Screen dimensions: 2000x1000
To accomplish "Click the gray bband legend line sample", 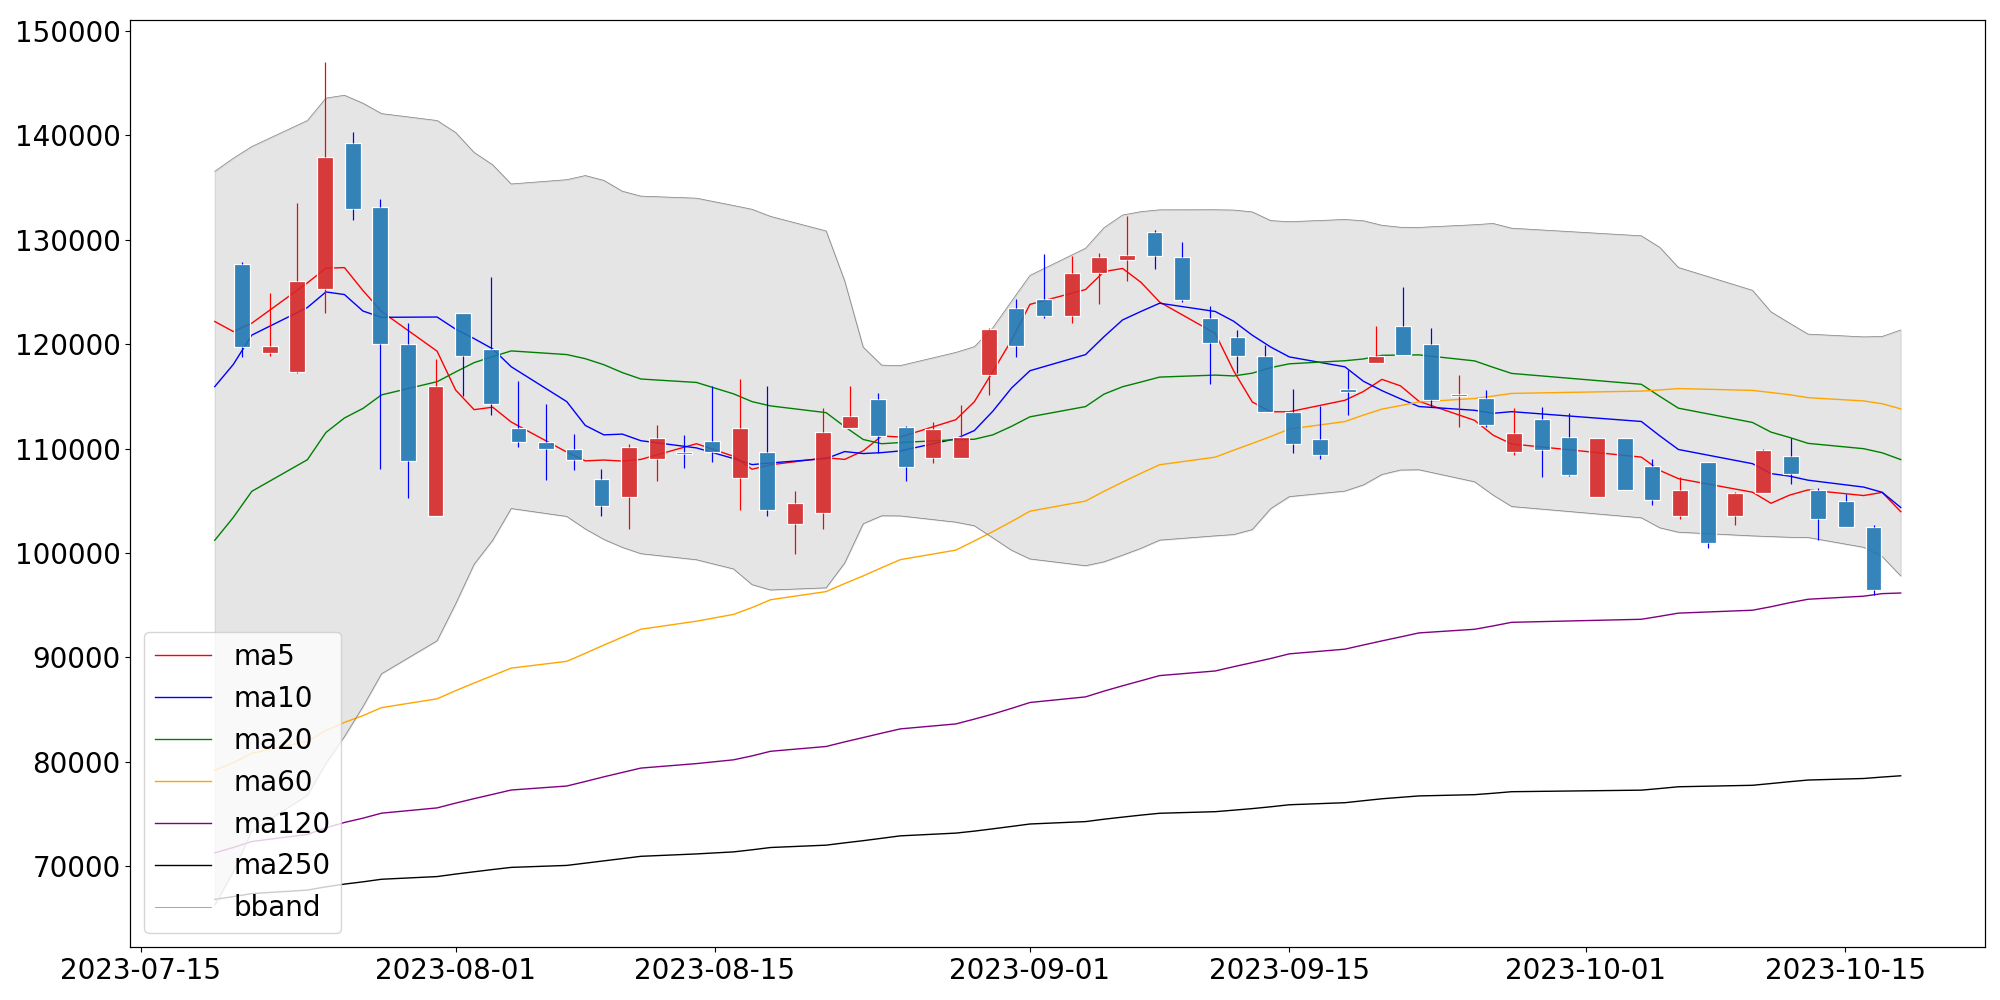I will 184,907.
